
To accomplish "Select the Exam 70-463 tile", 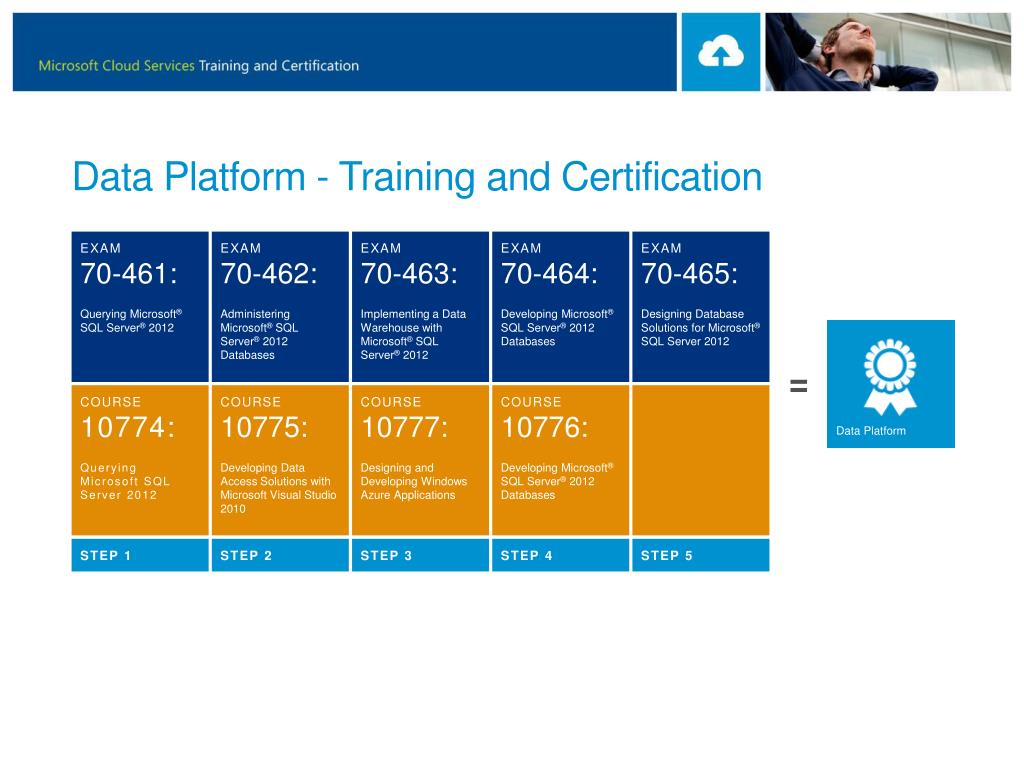I will [x=421, y=306].
